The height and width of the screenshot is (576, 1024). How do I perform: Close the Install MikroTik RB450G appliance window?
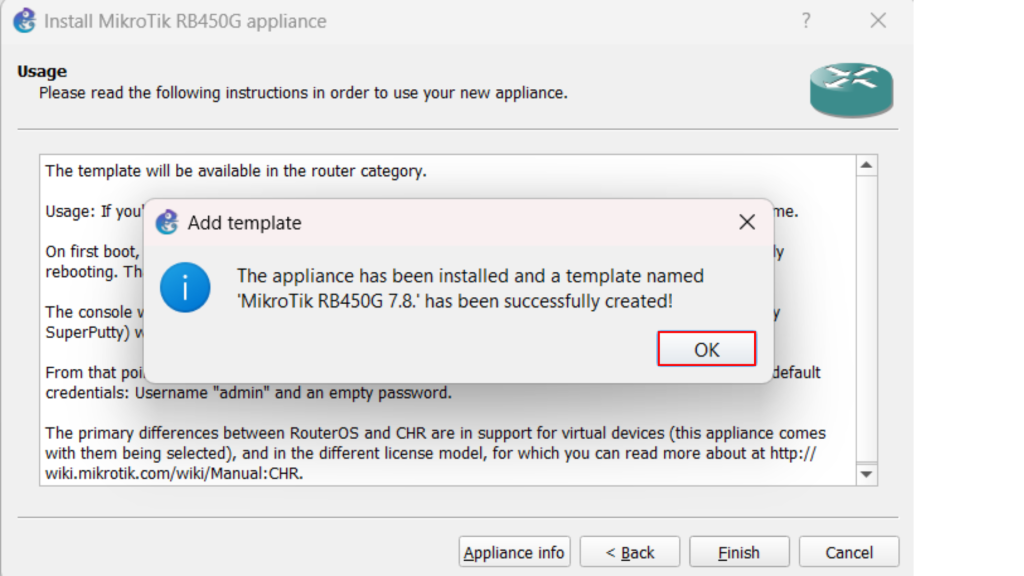(x=878, y=21)
